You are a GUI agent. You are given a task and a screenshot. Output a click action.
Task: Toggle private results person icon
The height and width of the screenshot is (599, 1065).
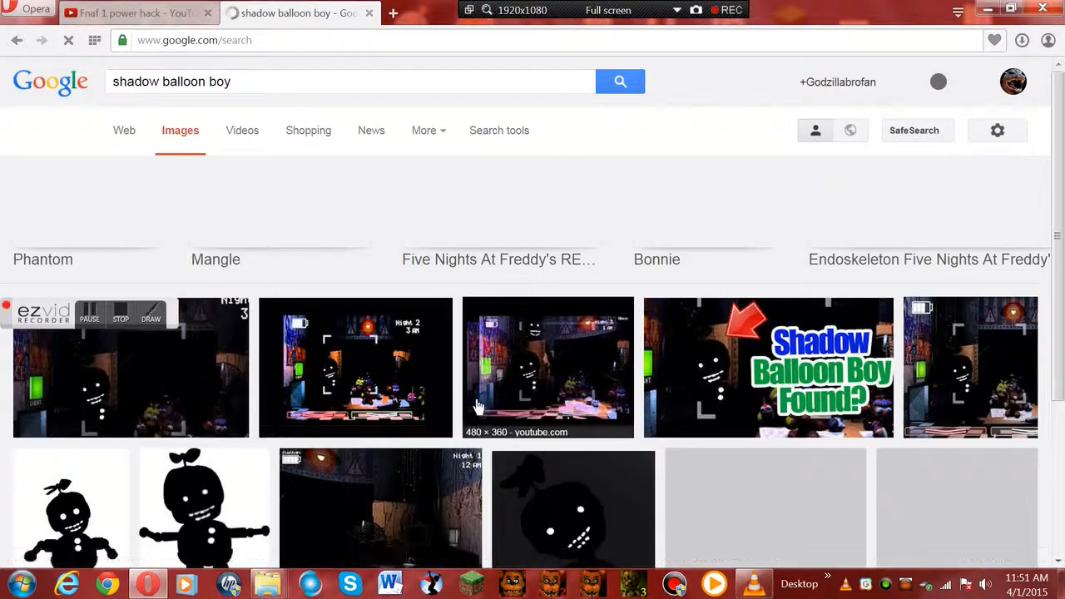pos(815,131)
